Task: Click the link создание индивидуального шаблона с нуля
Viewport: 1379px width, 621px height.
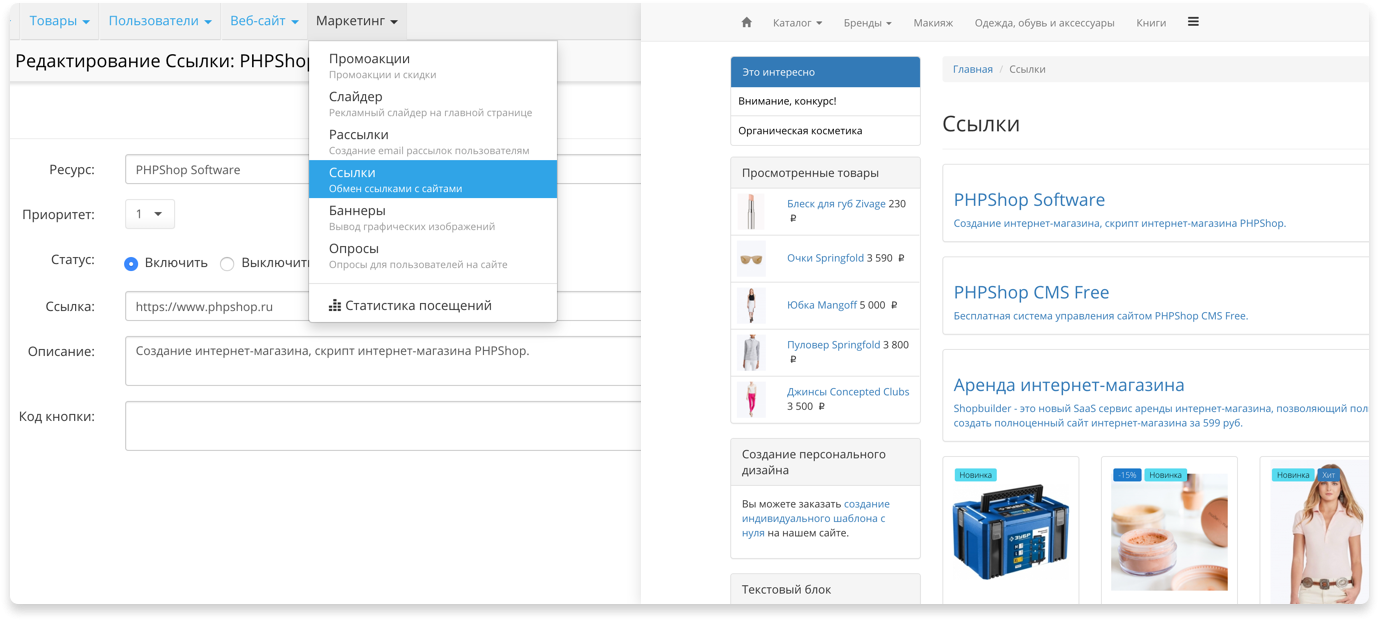Action: (815, 518)
